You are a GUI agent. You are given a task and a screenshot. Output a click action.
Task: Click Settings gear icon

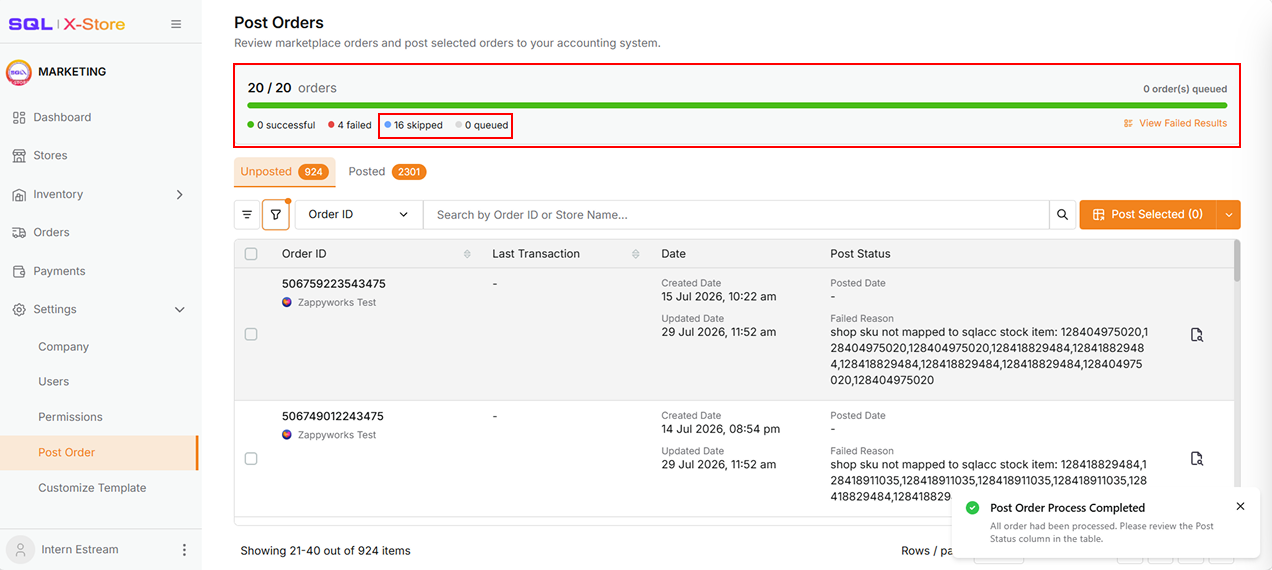coord(19,310)
